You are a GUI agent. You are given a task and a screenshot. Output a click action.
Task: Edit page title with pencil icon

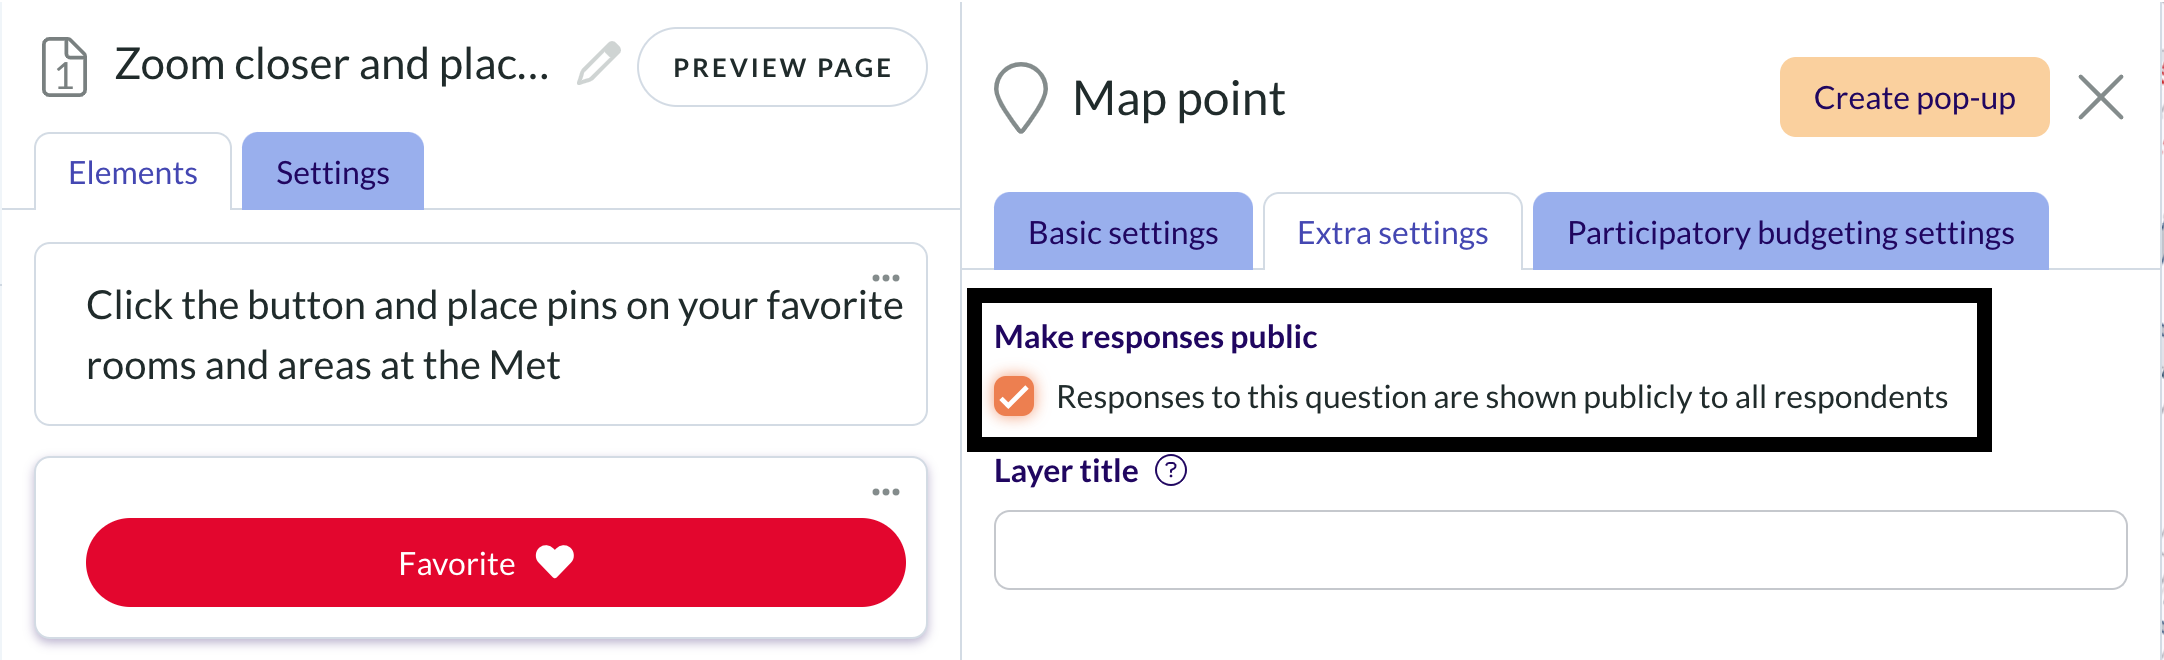[x=599, y=64]
